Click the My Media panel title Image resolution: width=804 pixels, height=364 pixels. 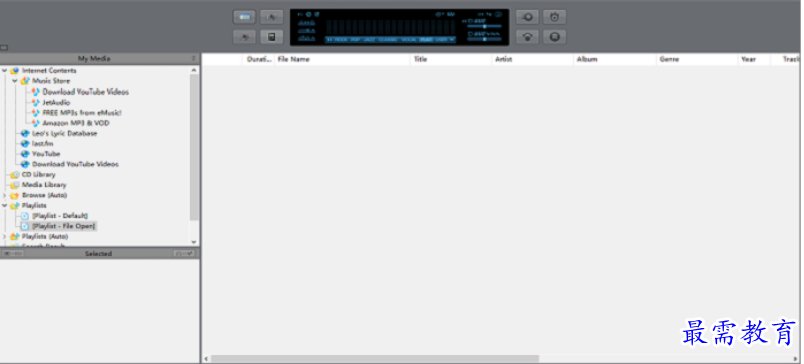tap(94, 58)
